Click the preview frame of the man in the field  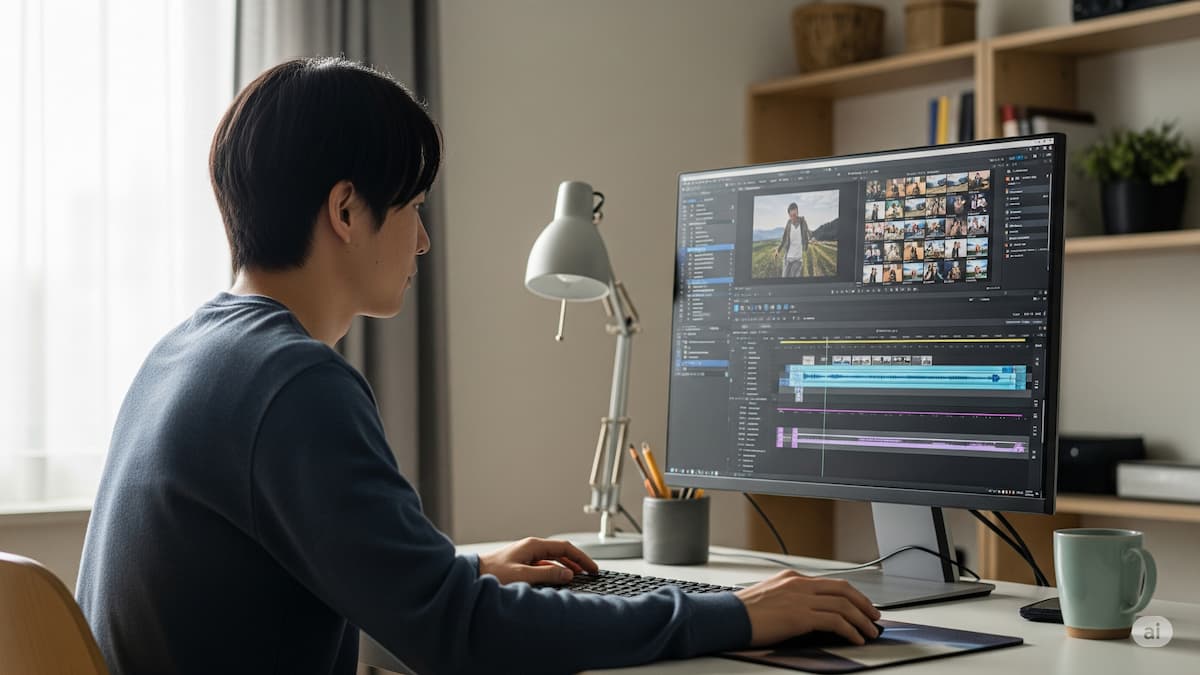[x=795, y=234]
